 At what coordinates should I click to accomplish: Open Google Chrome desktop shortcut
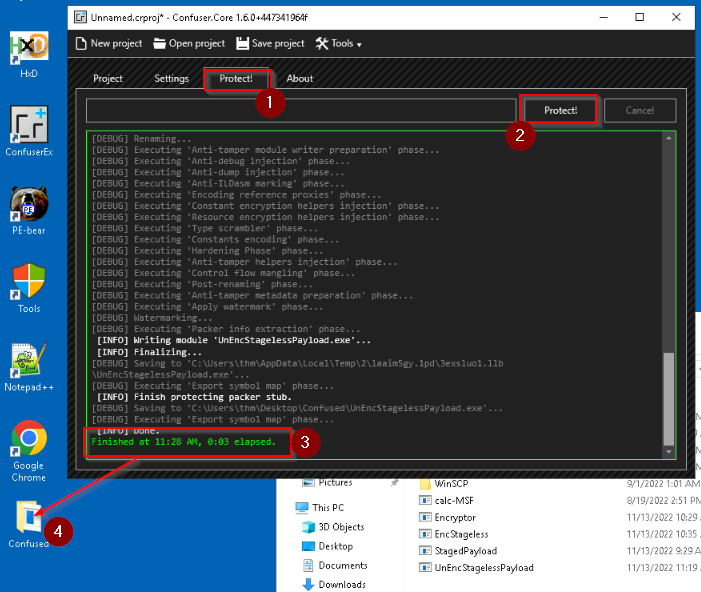[x=29, y=451]
